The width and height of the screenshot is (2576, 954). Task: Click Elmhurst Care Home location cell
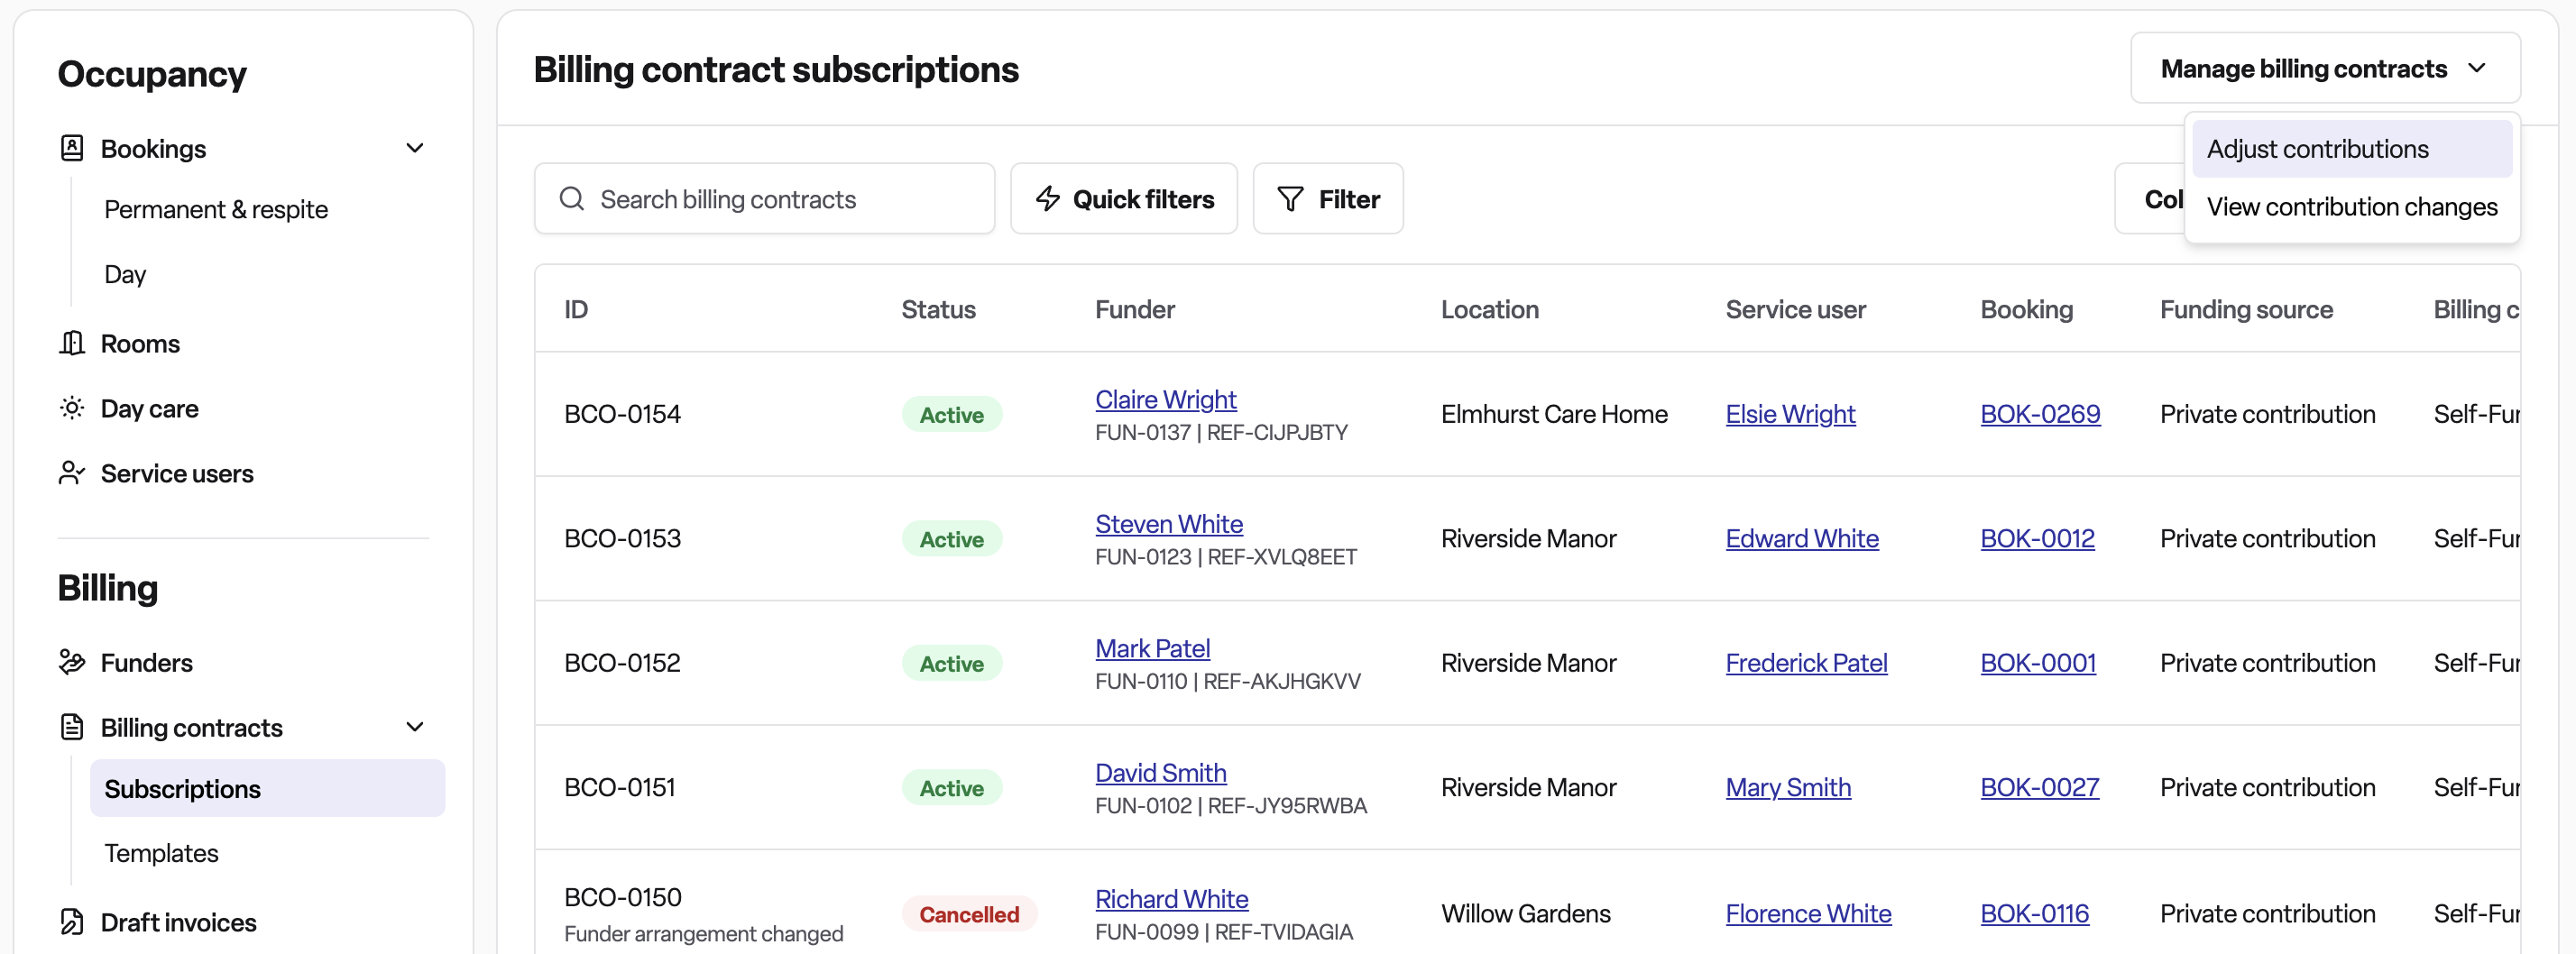click(x=1554, y=414)
